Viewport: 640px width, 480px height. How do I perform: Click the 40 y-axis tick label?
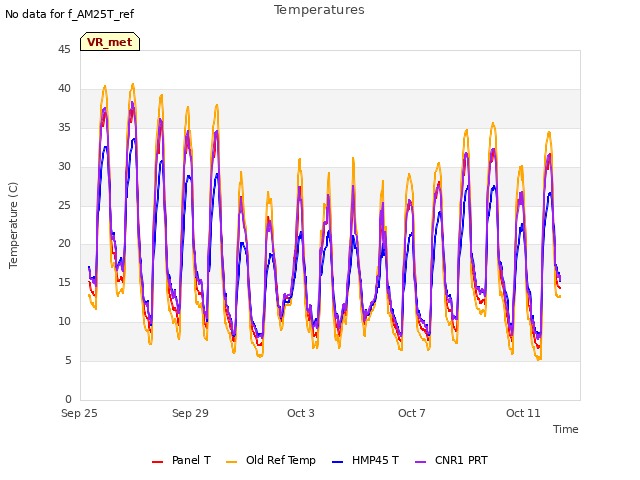(64, 88)
